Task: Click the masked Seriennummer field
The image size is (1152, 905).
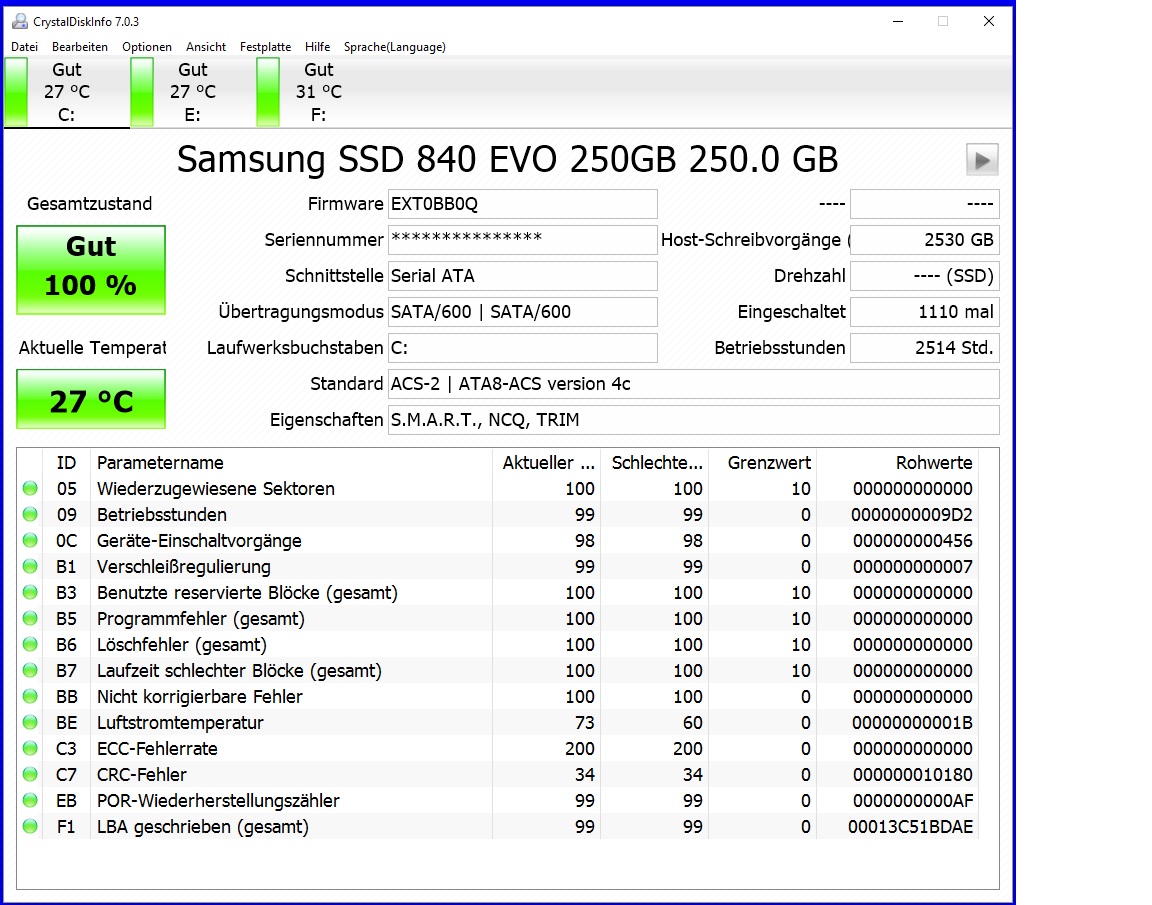Action: [522, 240]
